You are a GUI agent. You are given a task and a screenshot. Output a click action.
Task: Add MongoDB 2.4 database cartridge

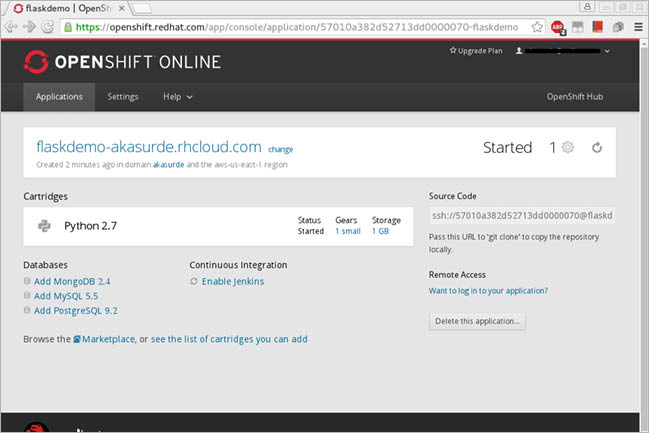(71, 282)
